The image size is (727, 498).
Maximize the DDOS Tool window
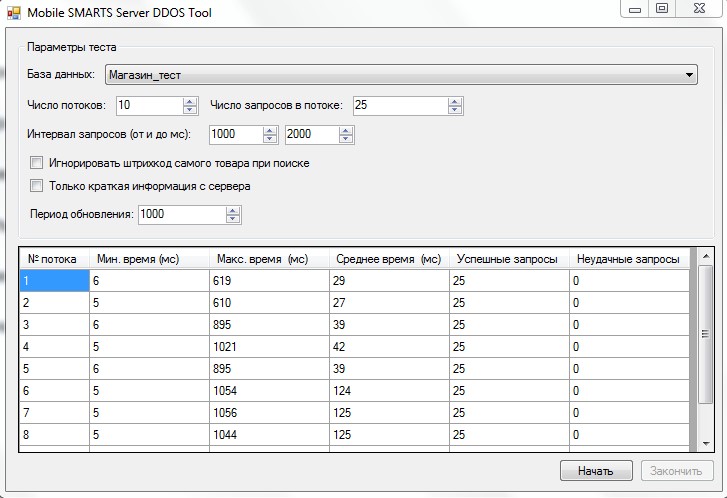[x=662, y=9]
